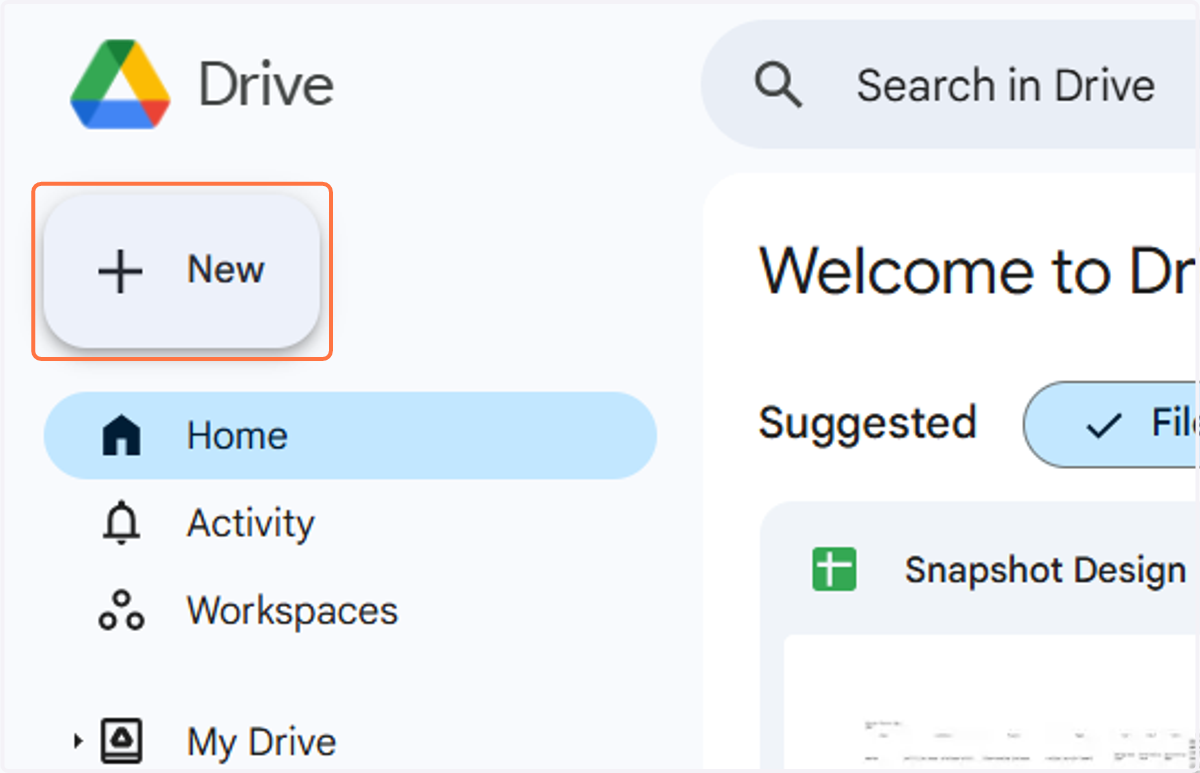Toggle the Files chip next to Suggested
Image resolution: width=1200 pixels, height=773 pixels.
pos(1110,424)
